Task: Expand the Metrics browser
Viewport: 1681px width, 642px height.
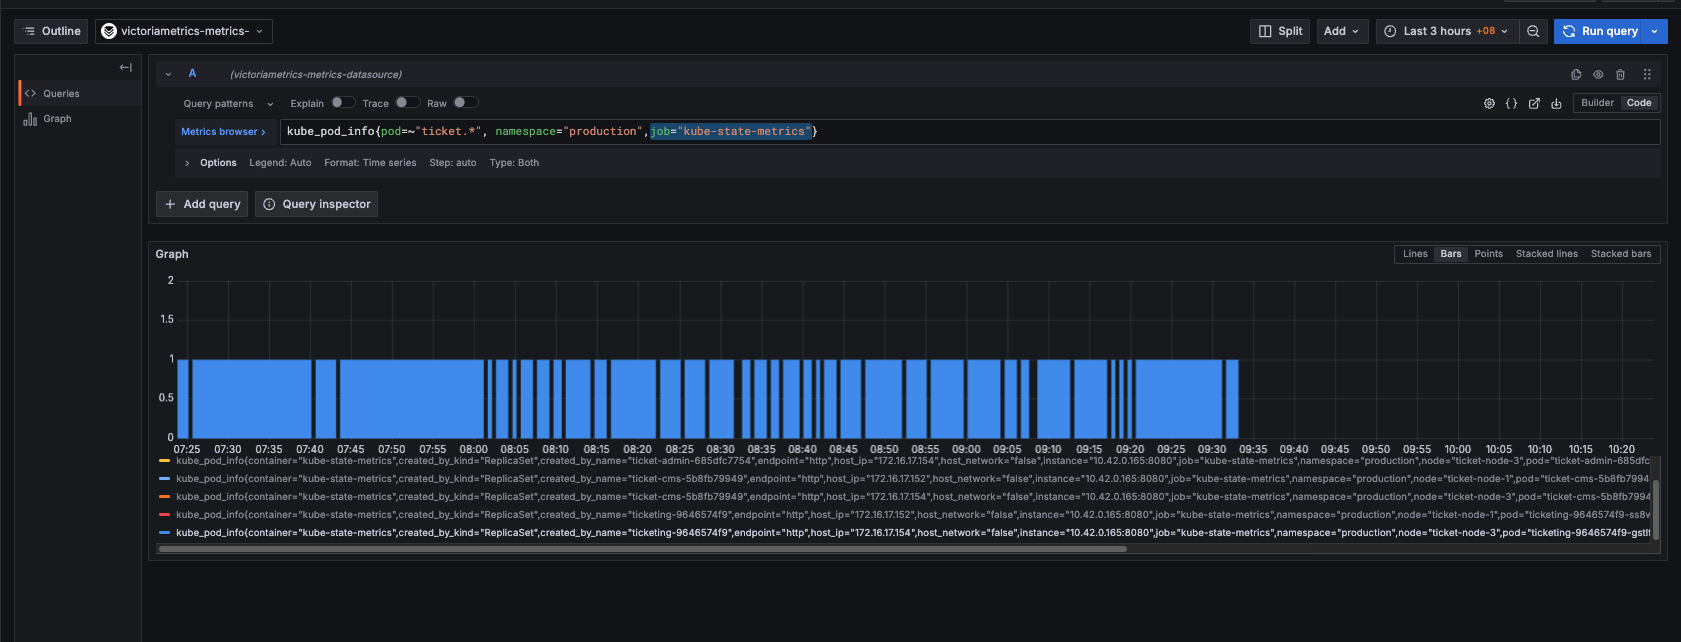Action: [223, 132]
